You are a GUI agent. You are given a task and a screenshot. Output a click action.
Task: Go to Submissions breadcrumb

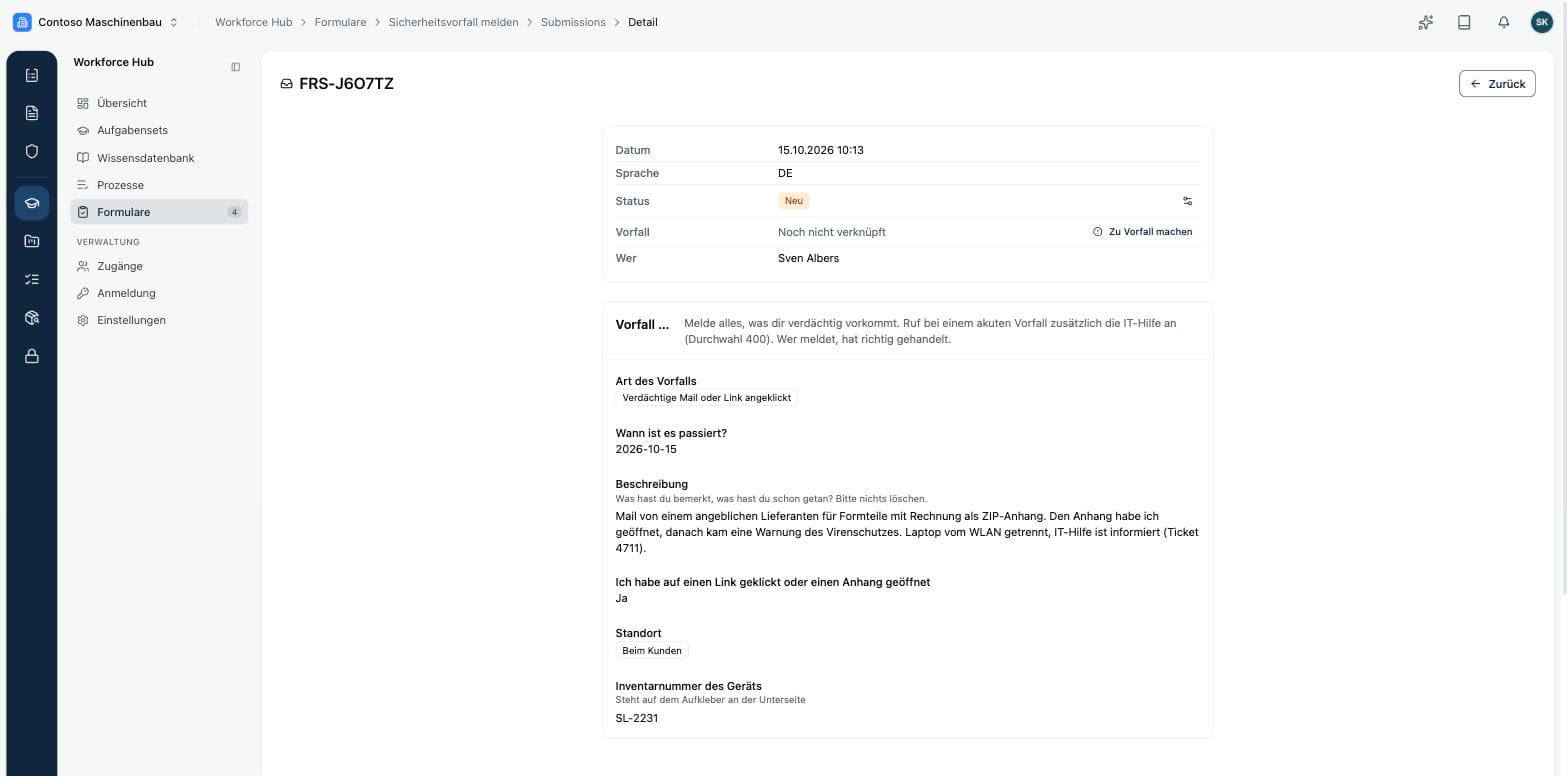coord(573,22)
